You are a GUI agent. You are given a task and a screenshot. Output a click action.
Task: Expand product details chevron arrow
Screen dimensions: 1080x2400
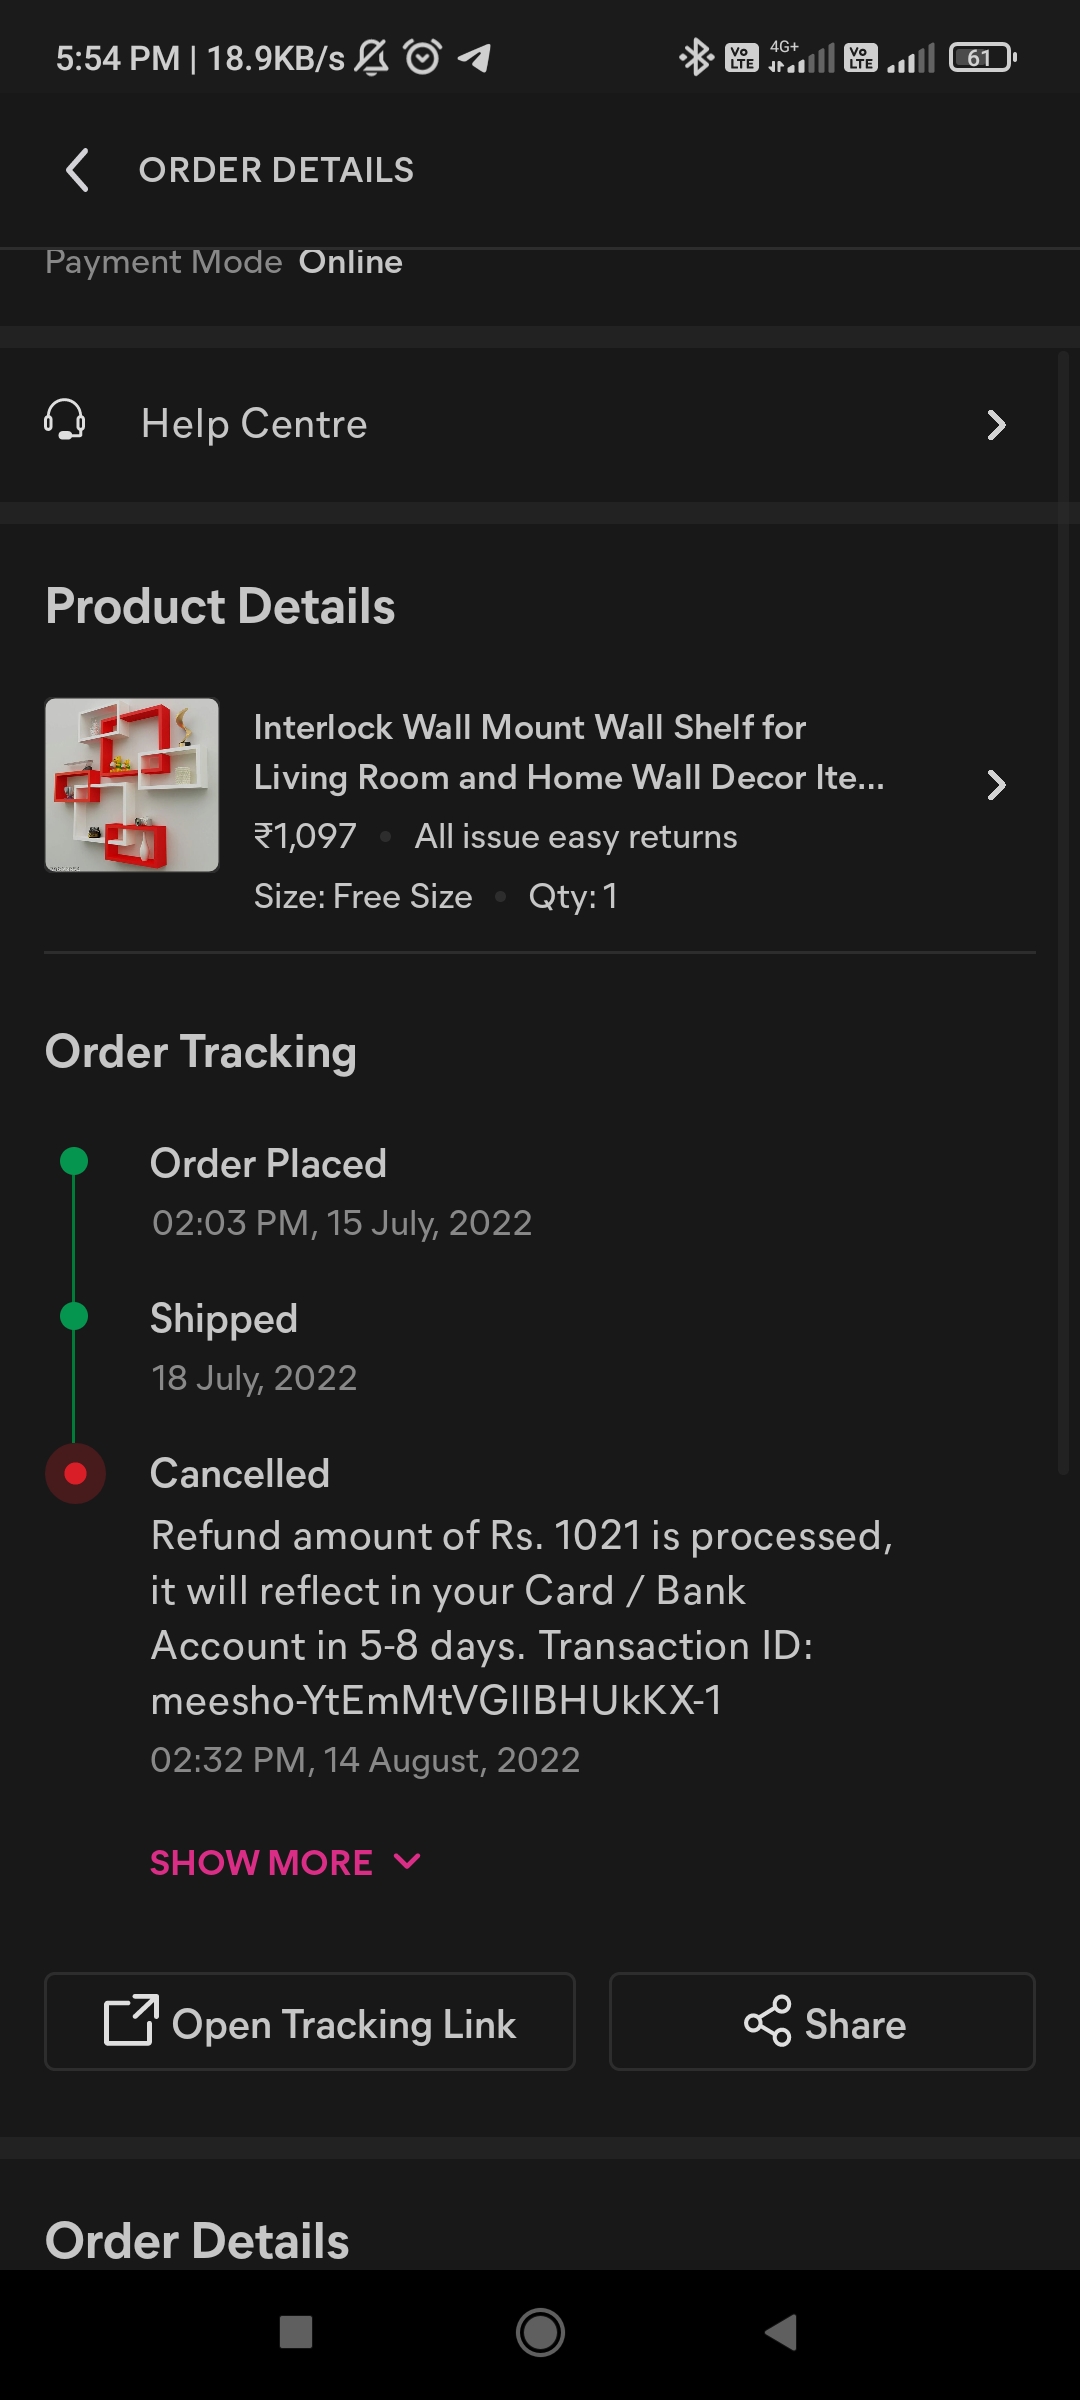[996, 785]
